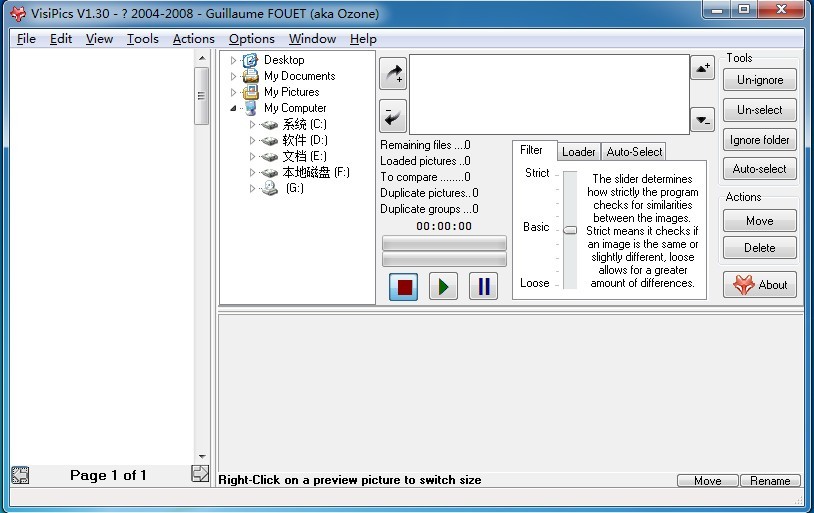Click the filter strictness slider handle

570,230
